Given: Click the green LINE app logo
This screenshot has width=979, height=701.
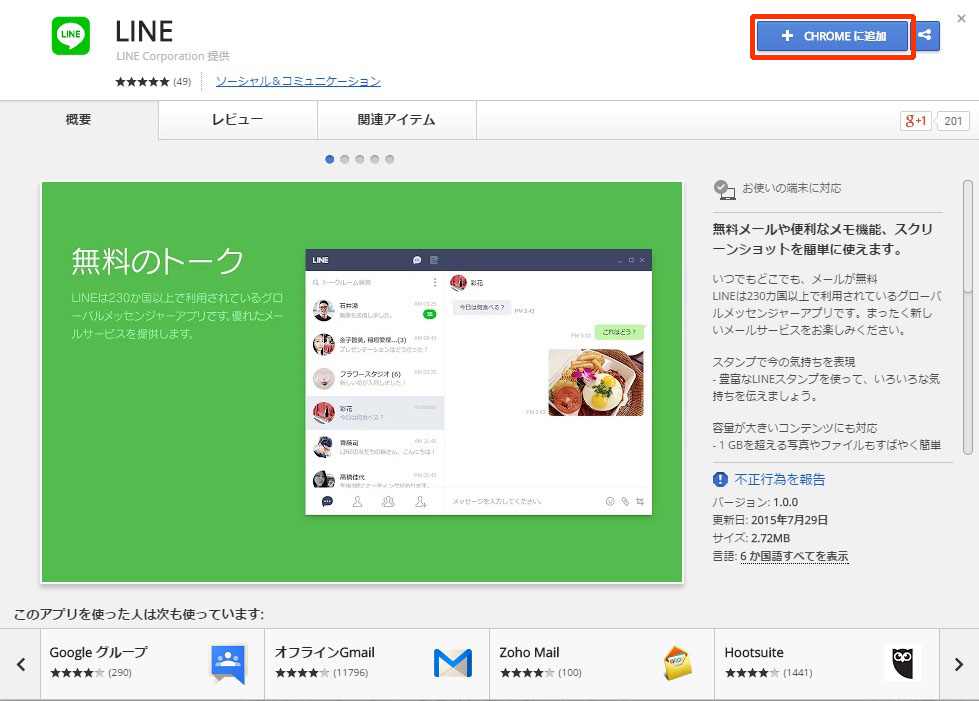Looking at the screenshot, I should [x=71, y=36].
